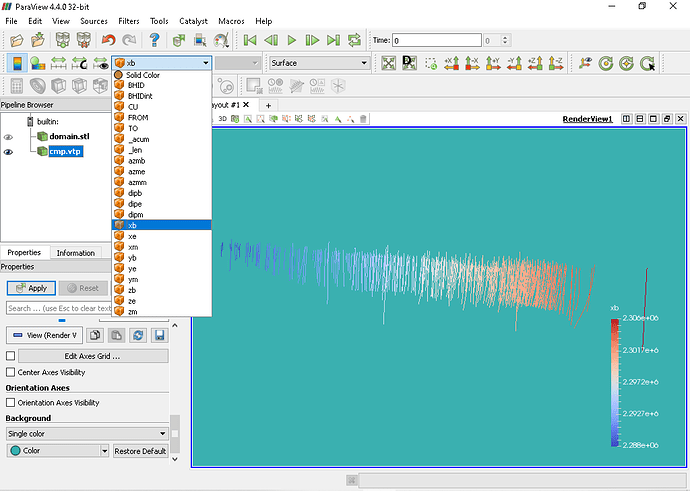The width and height of the screenshot is (690, 491).
Task: Click the Clip filter icon
Action: pos(59,86)
